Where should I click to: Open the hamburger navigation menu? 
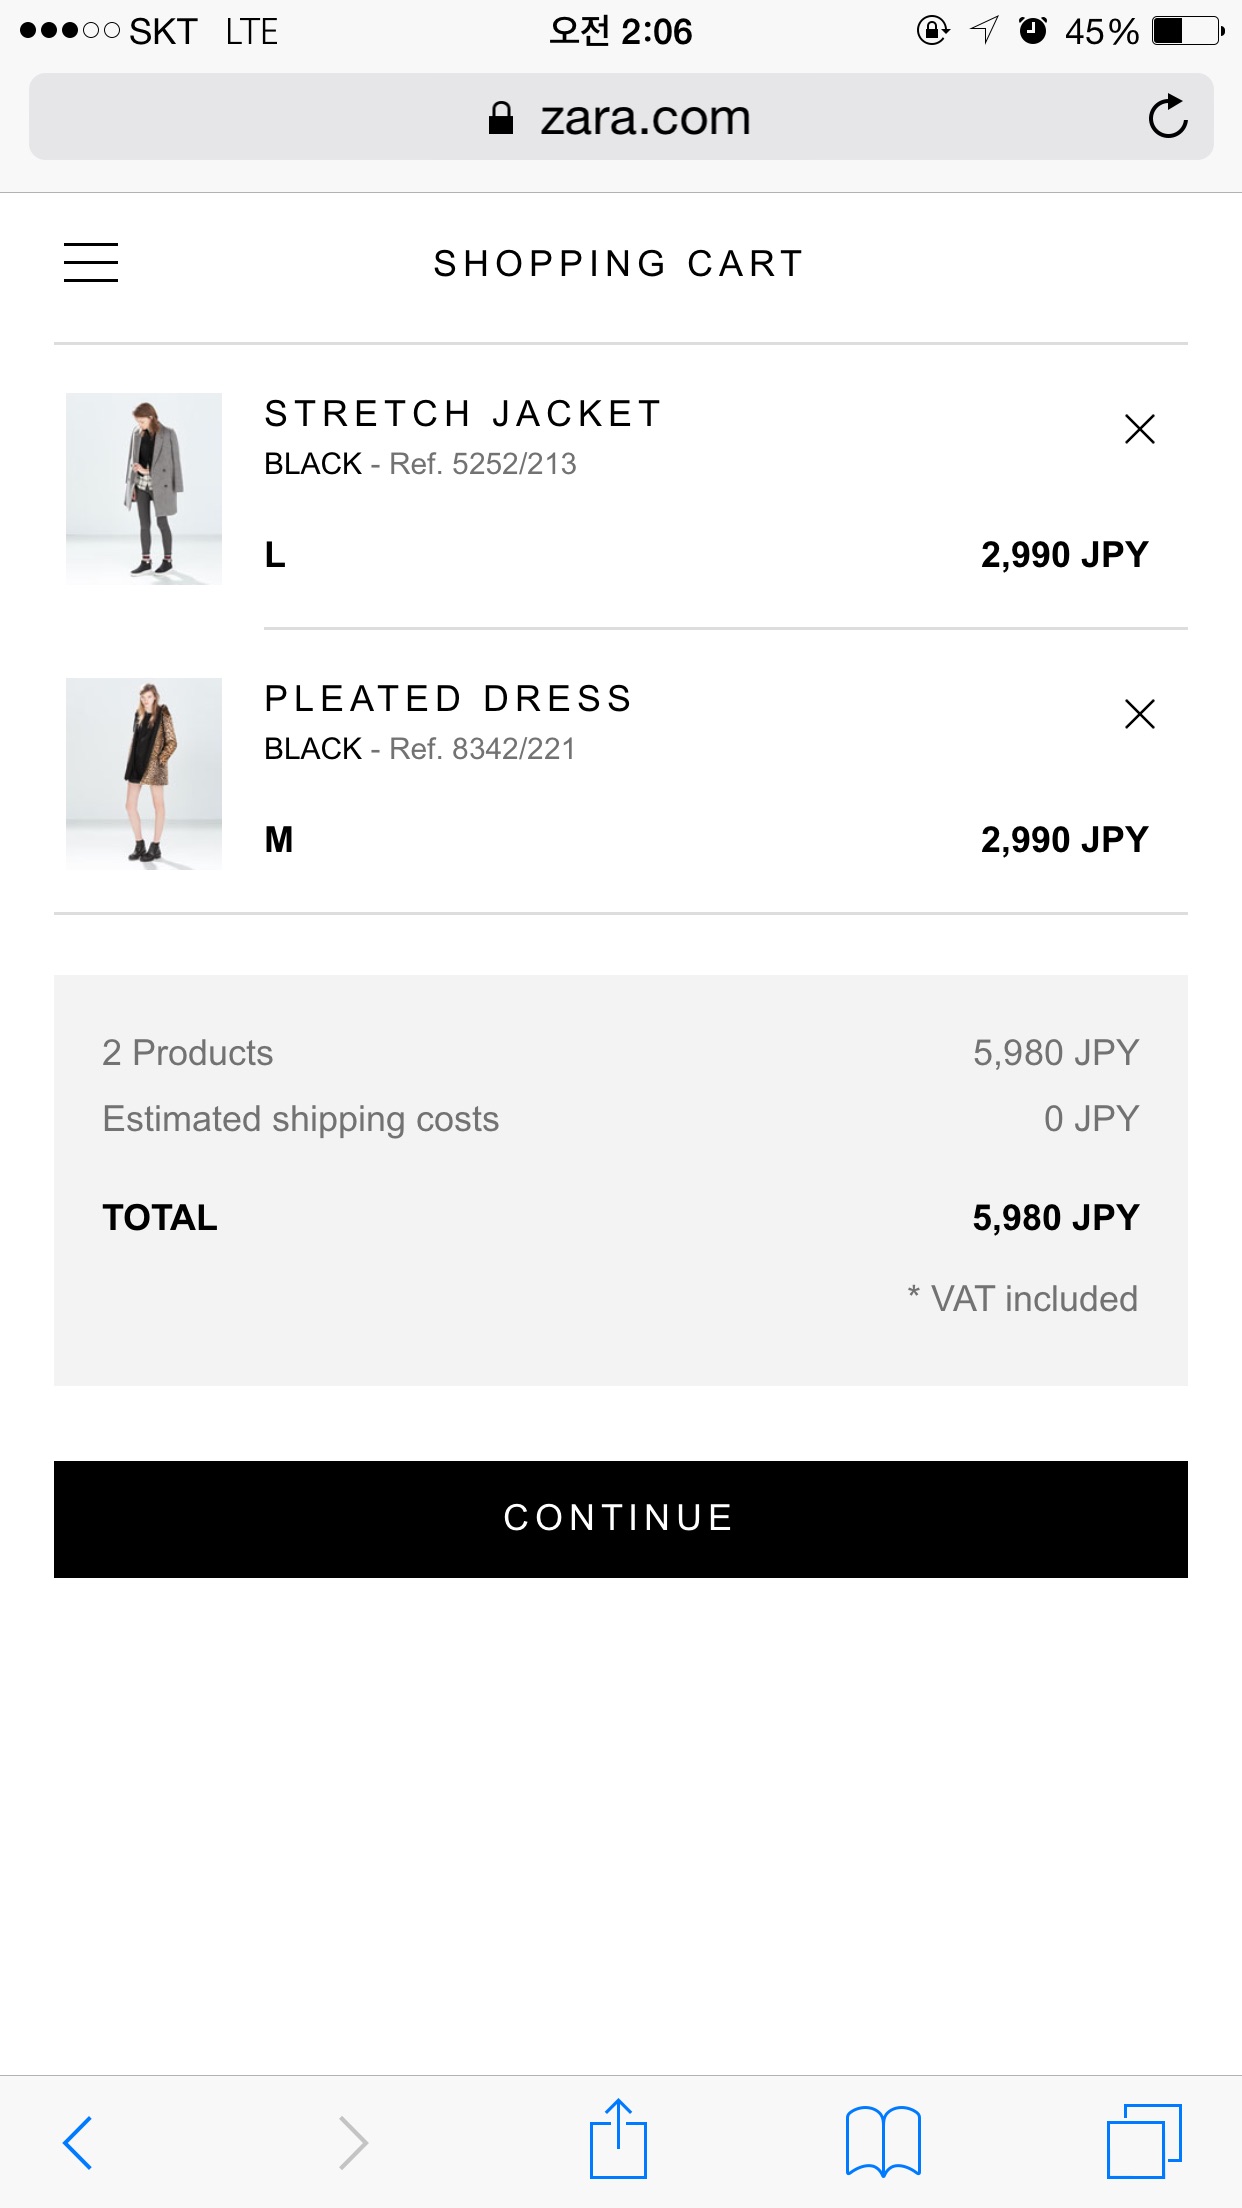(x=91, y=263)
